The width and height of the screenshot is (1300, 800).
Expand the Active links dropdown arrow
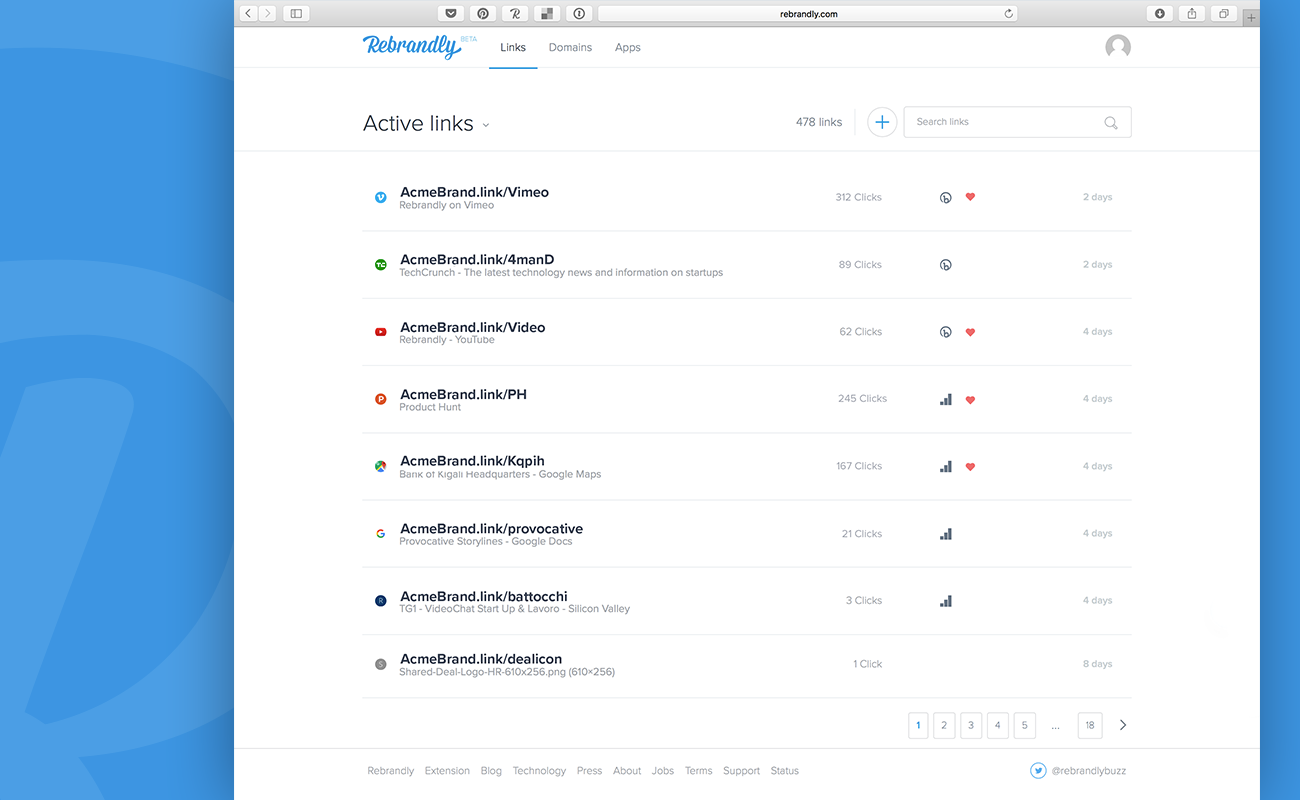[486, 125]
